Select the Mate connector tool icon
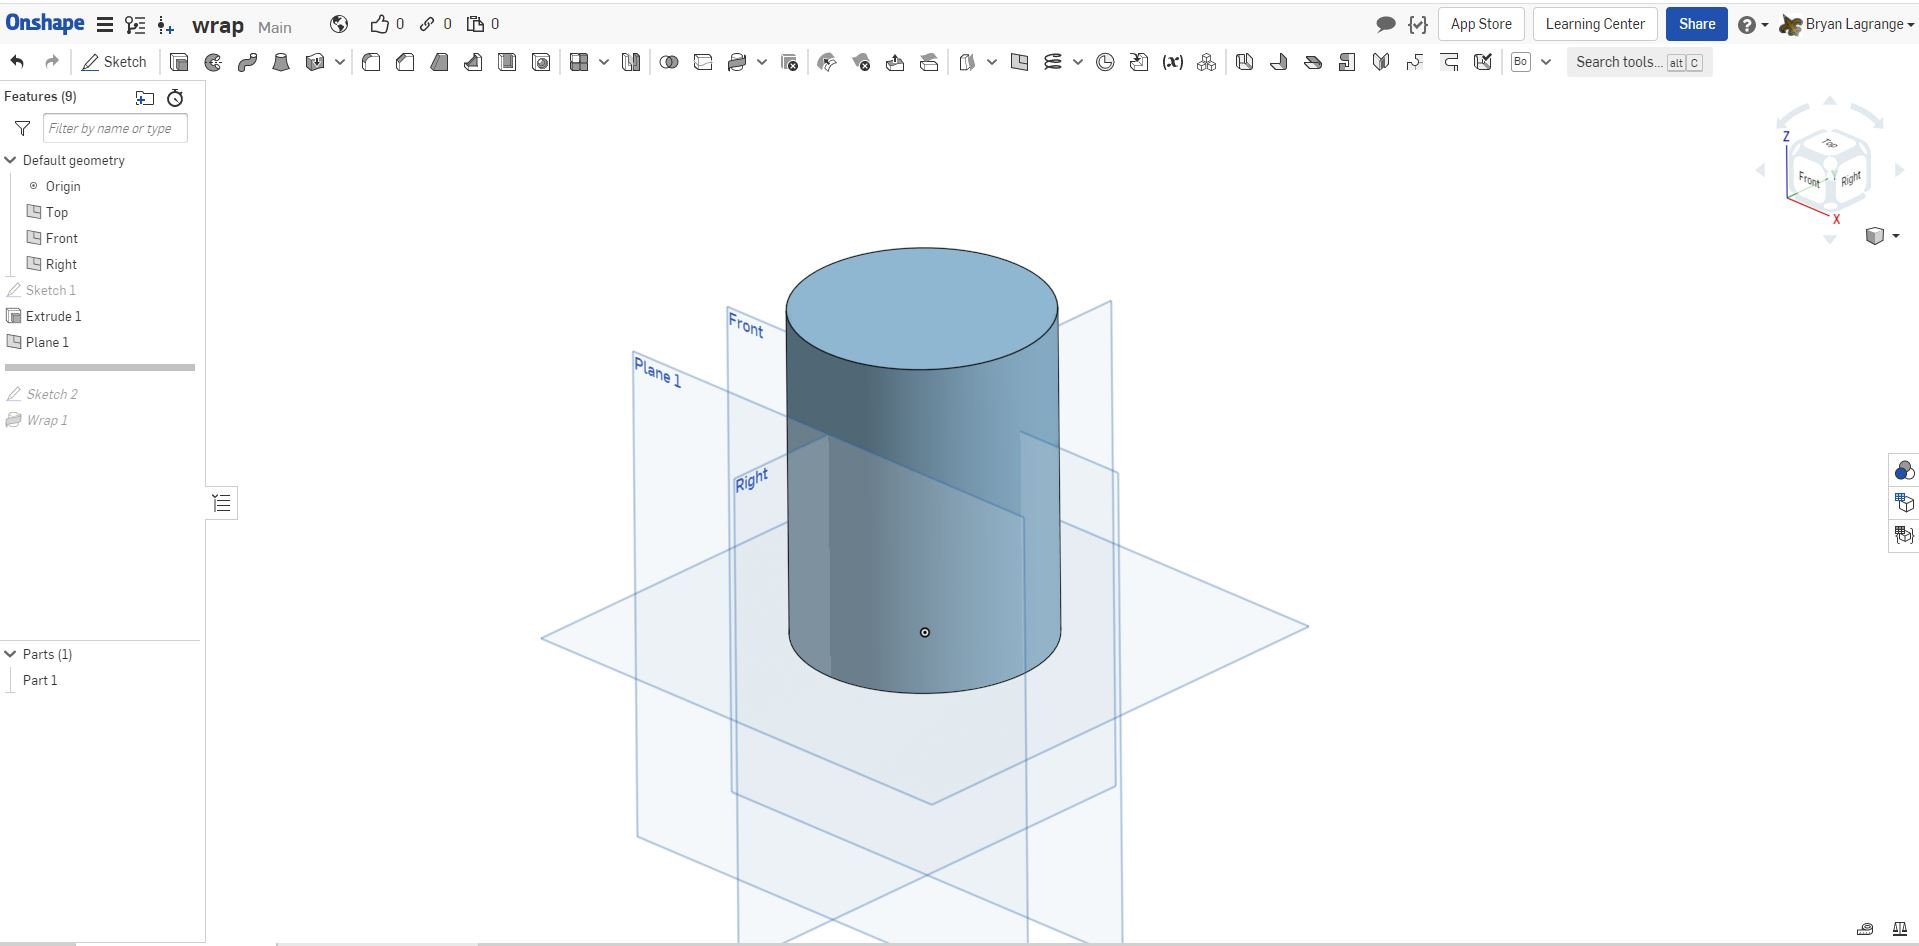 1105,62
